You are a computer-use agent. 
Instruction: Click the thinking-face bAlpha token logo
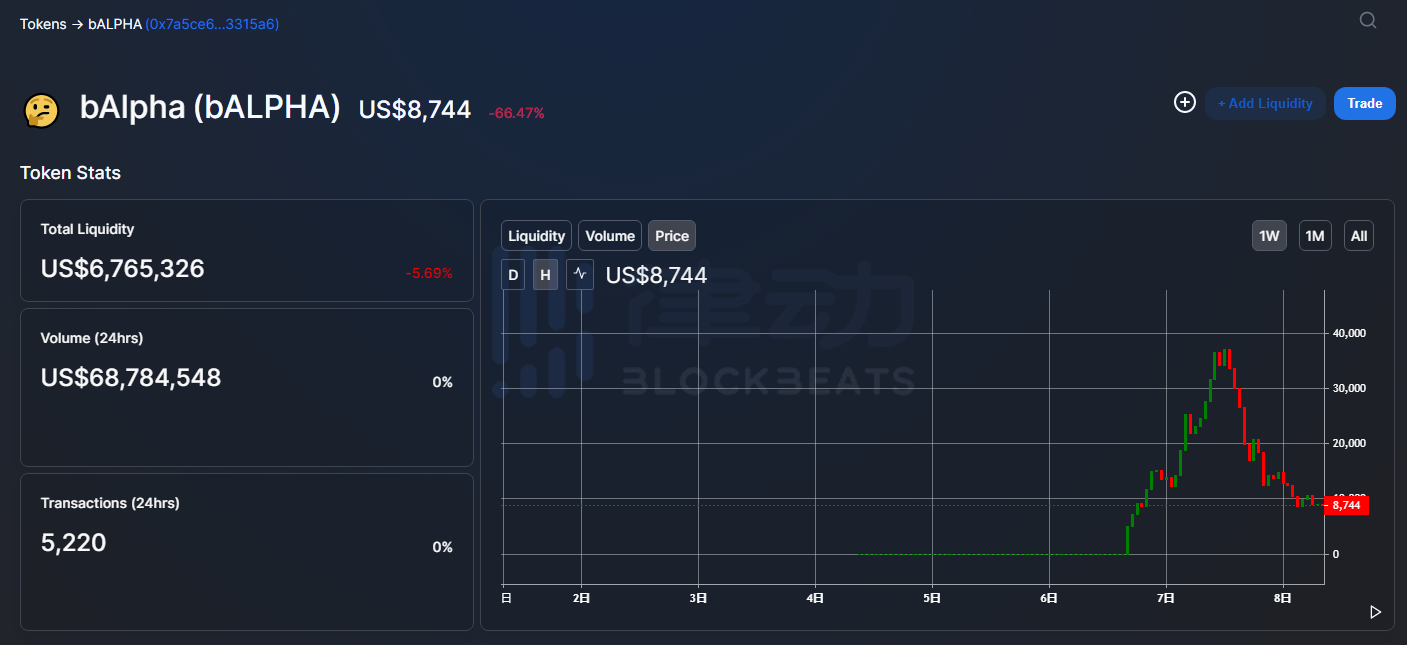(41, 110)
